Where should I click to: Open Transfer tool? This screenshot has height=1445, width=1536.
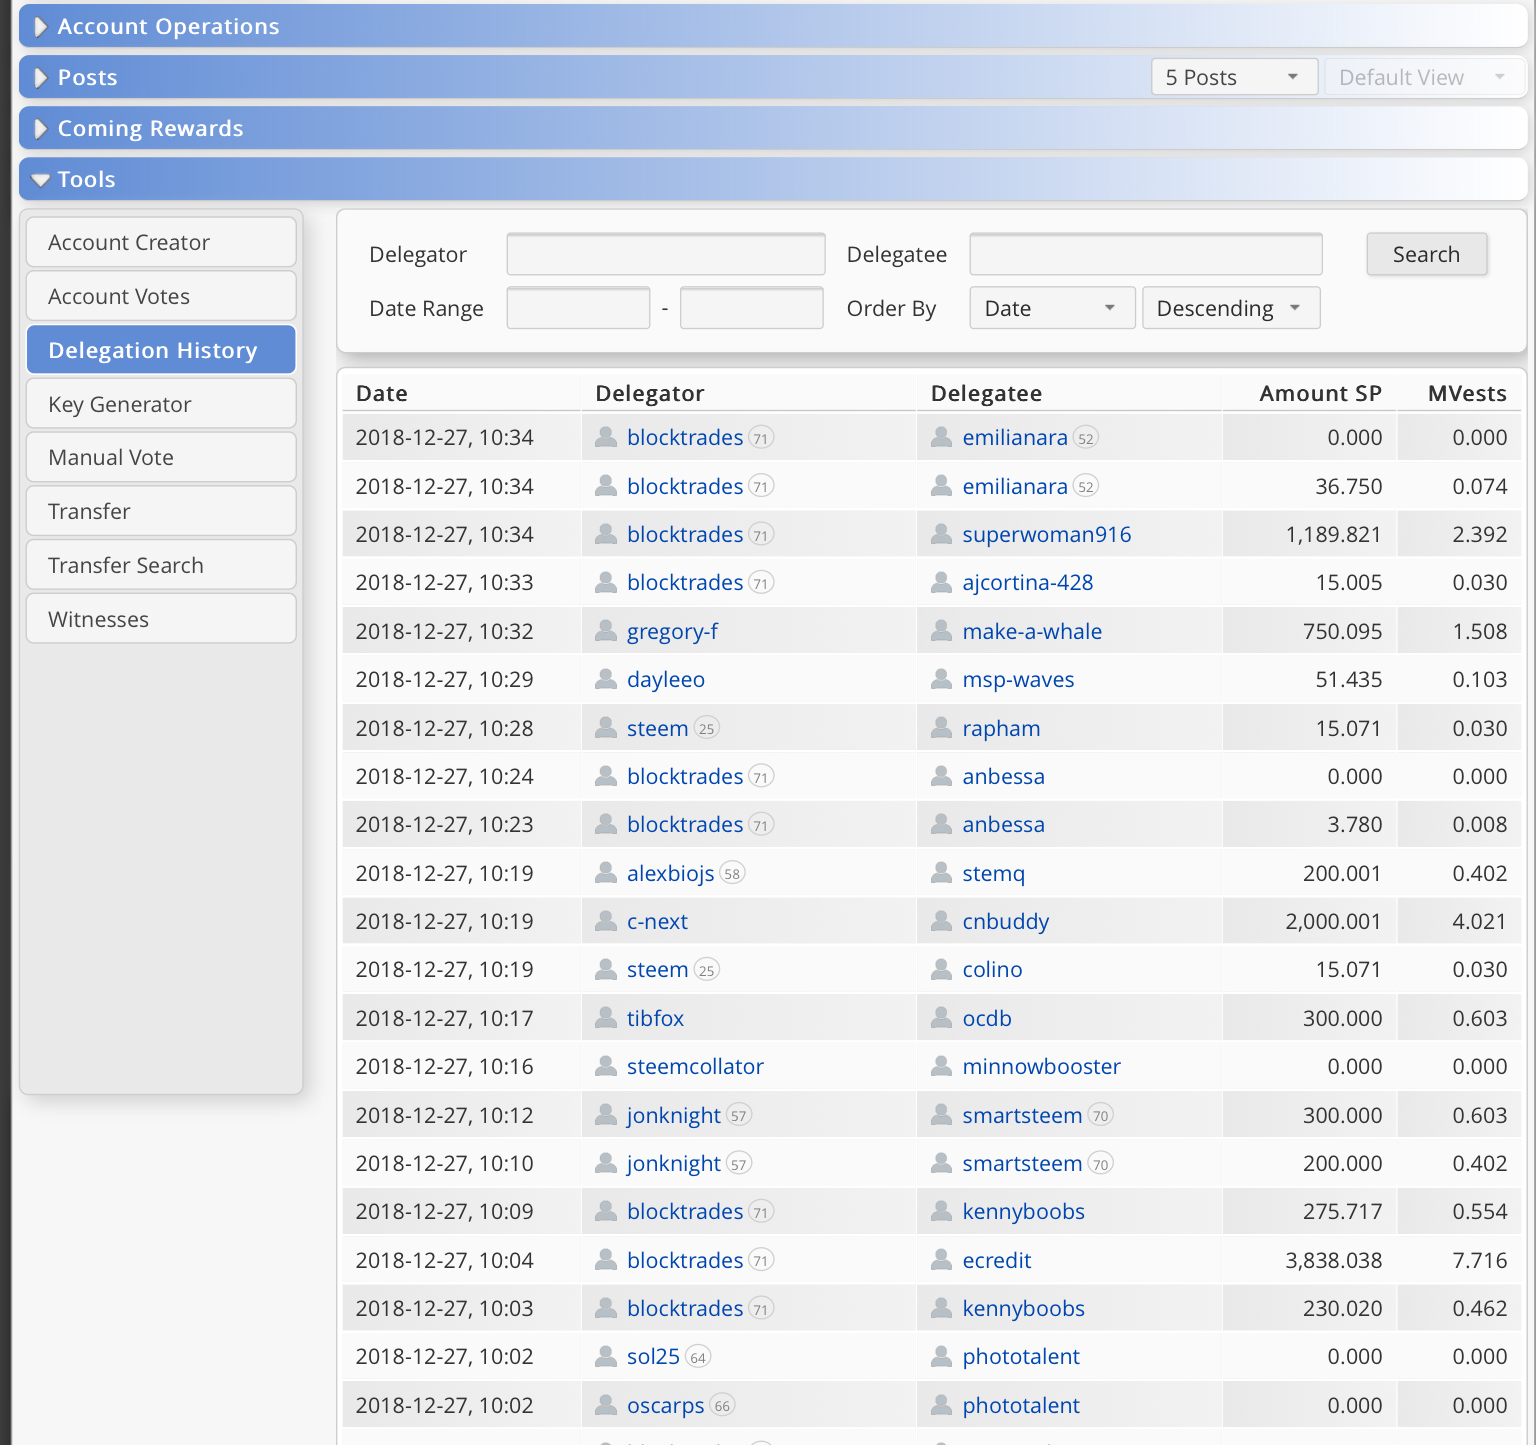[x=161, y=511]
